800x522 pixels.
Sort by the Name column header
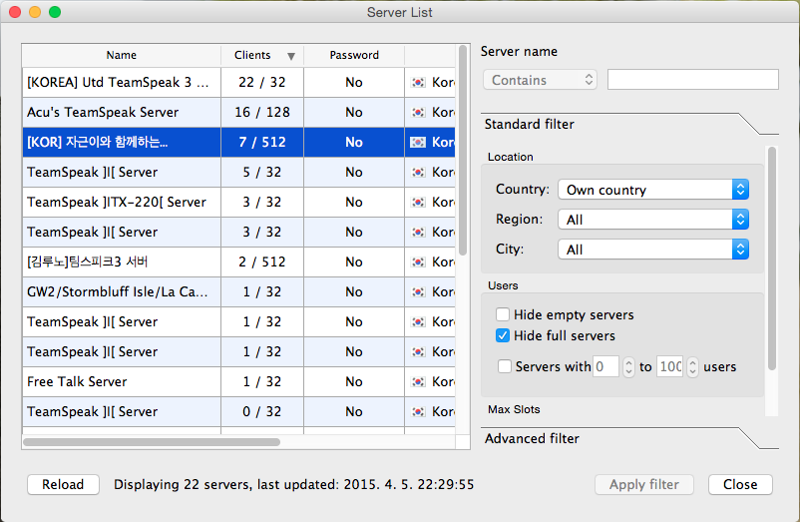click(121, 55)
